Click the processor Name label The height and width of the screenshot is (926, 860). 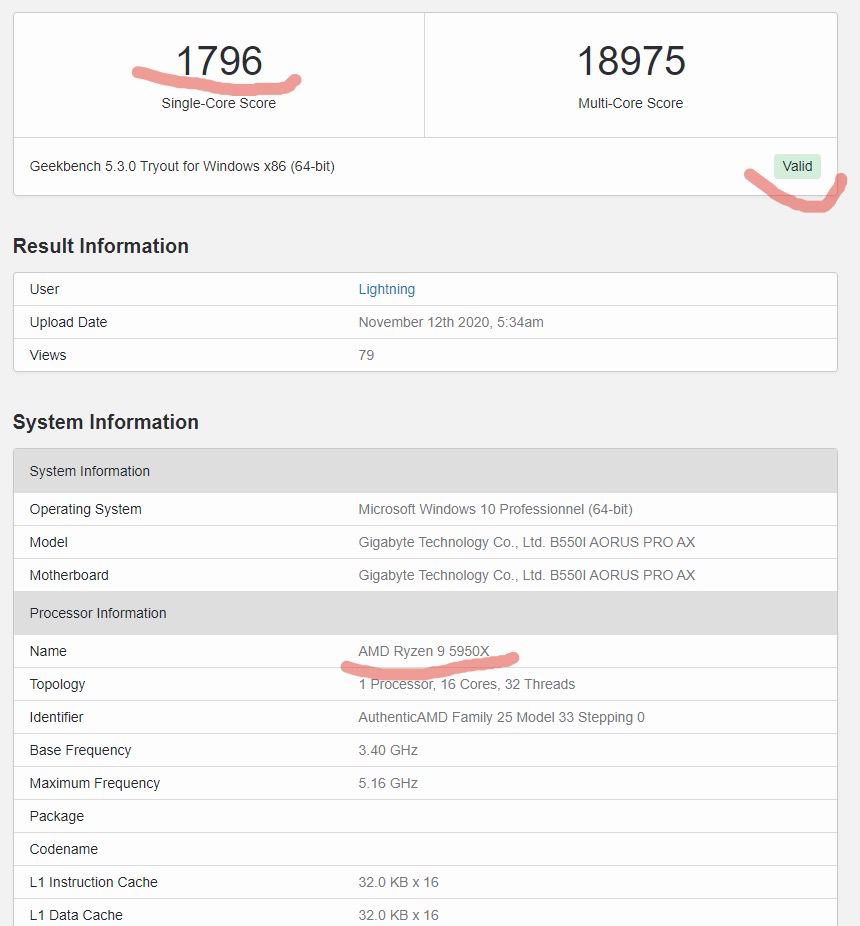coord(48,651)
